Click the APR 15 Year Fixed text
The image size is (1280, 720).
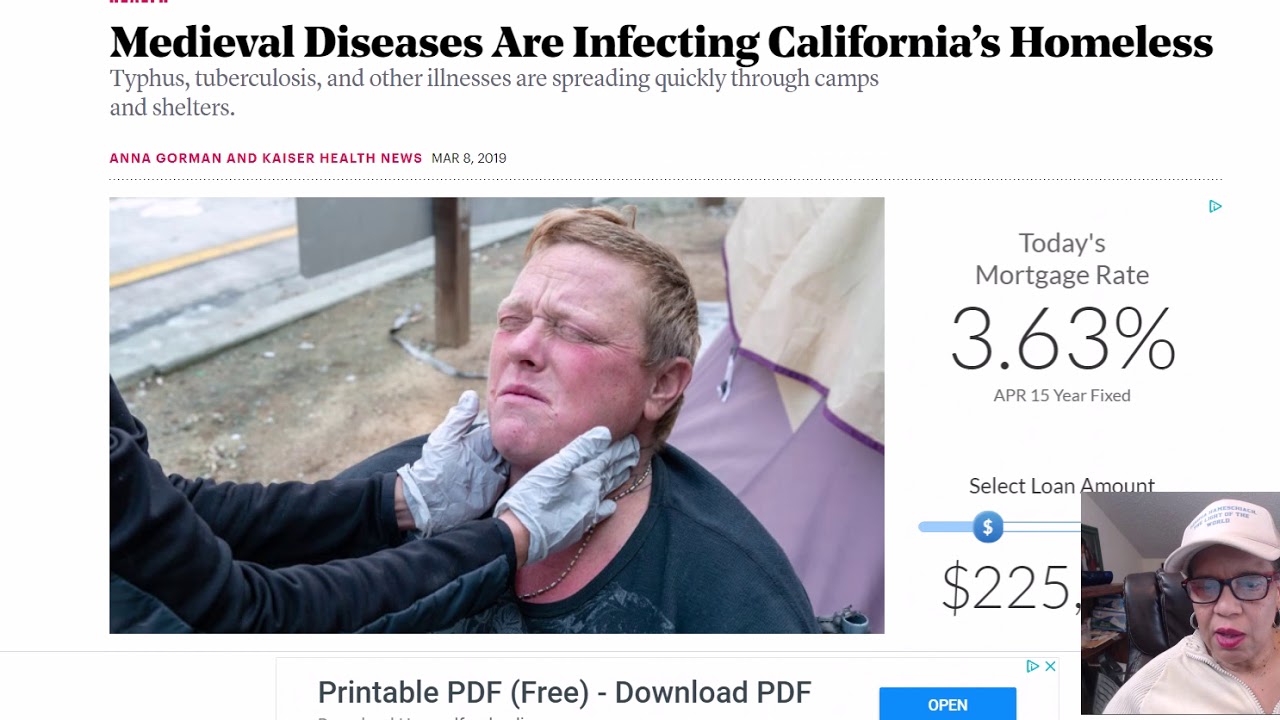1062,395
